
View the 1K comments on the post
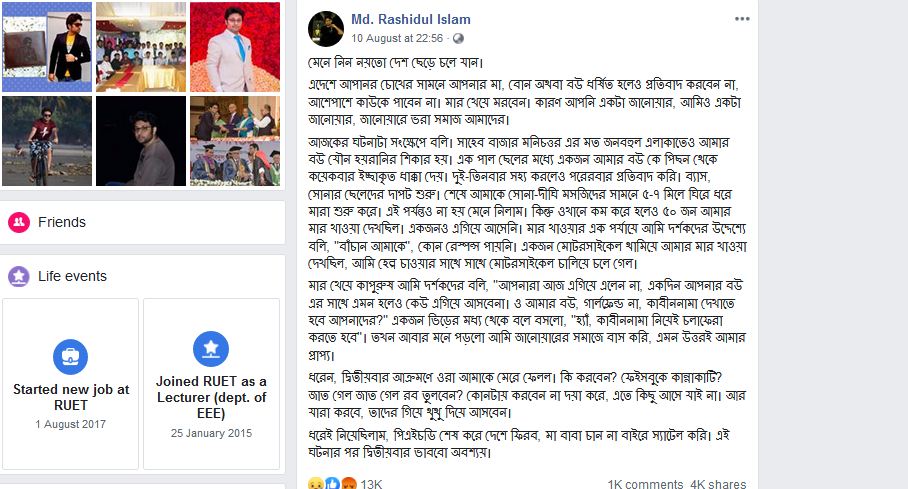[x=645, y=484]
